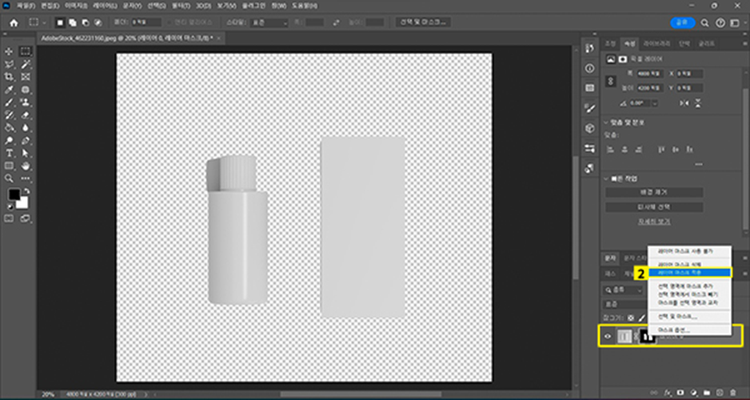
Task: Click the canvas vertical scrollbar
Action: [x=575, y=218]
